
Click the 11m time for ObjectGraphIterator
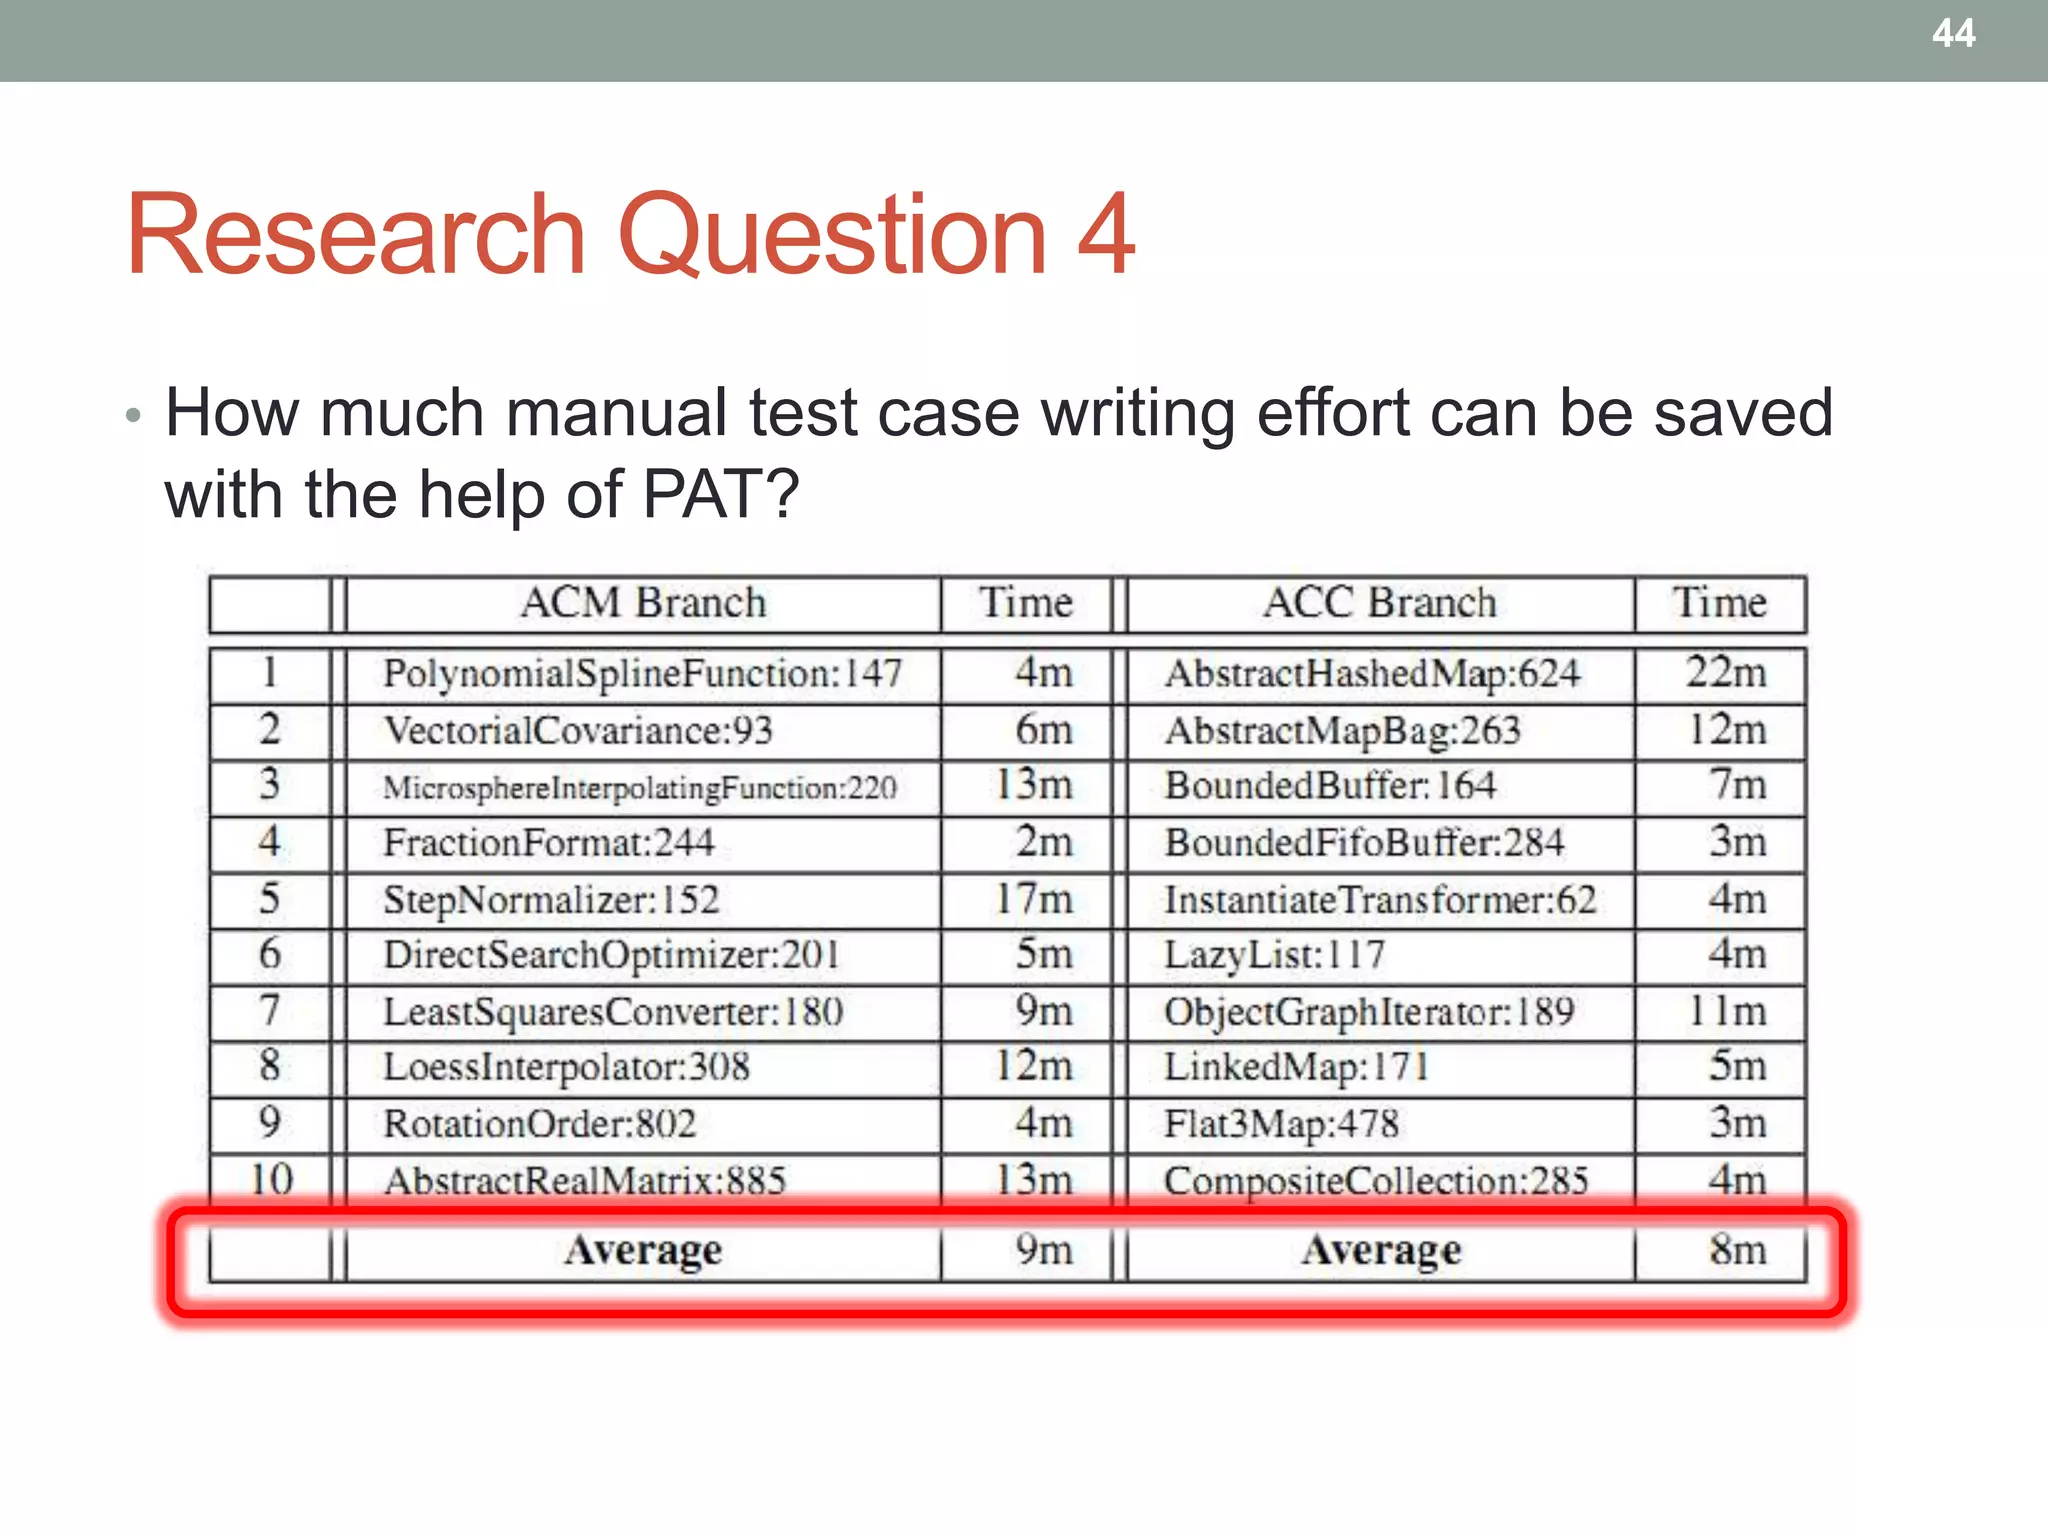click(x=1727, y=1010)
